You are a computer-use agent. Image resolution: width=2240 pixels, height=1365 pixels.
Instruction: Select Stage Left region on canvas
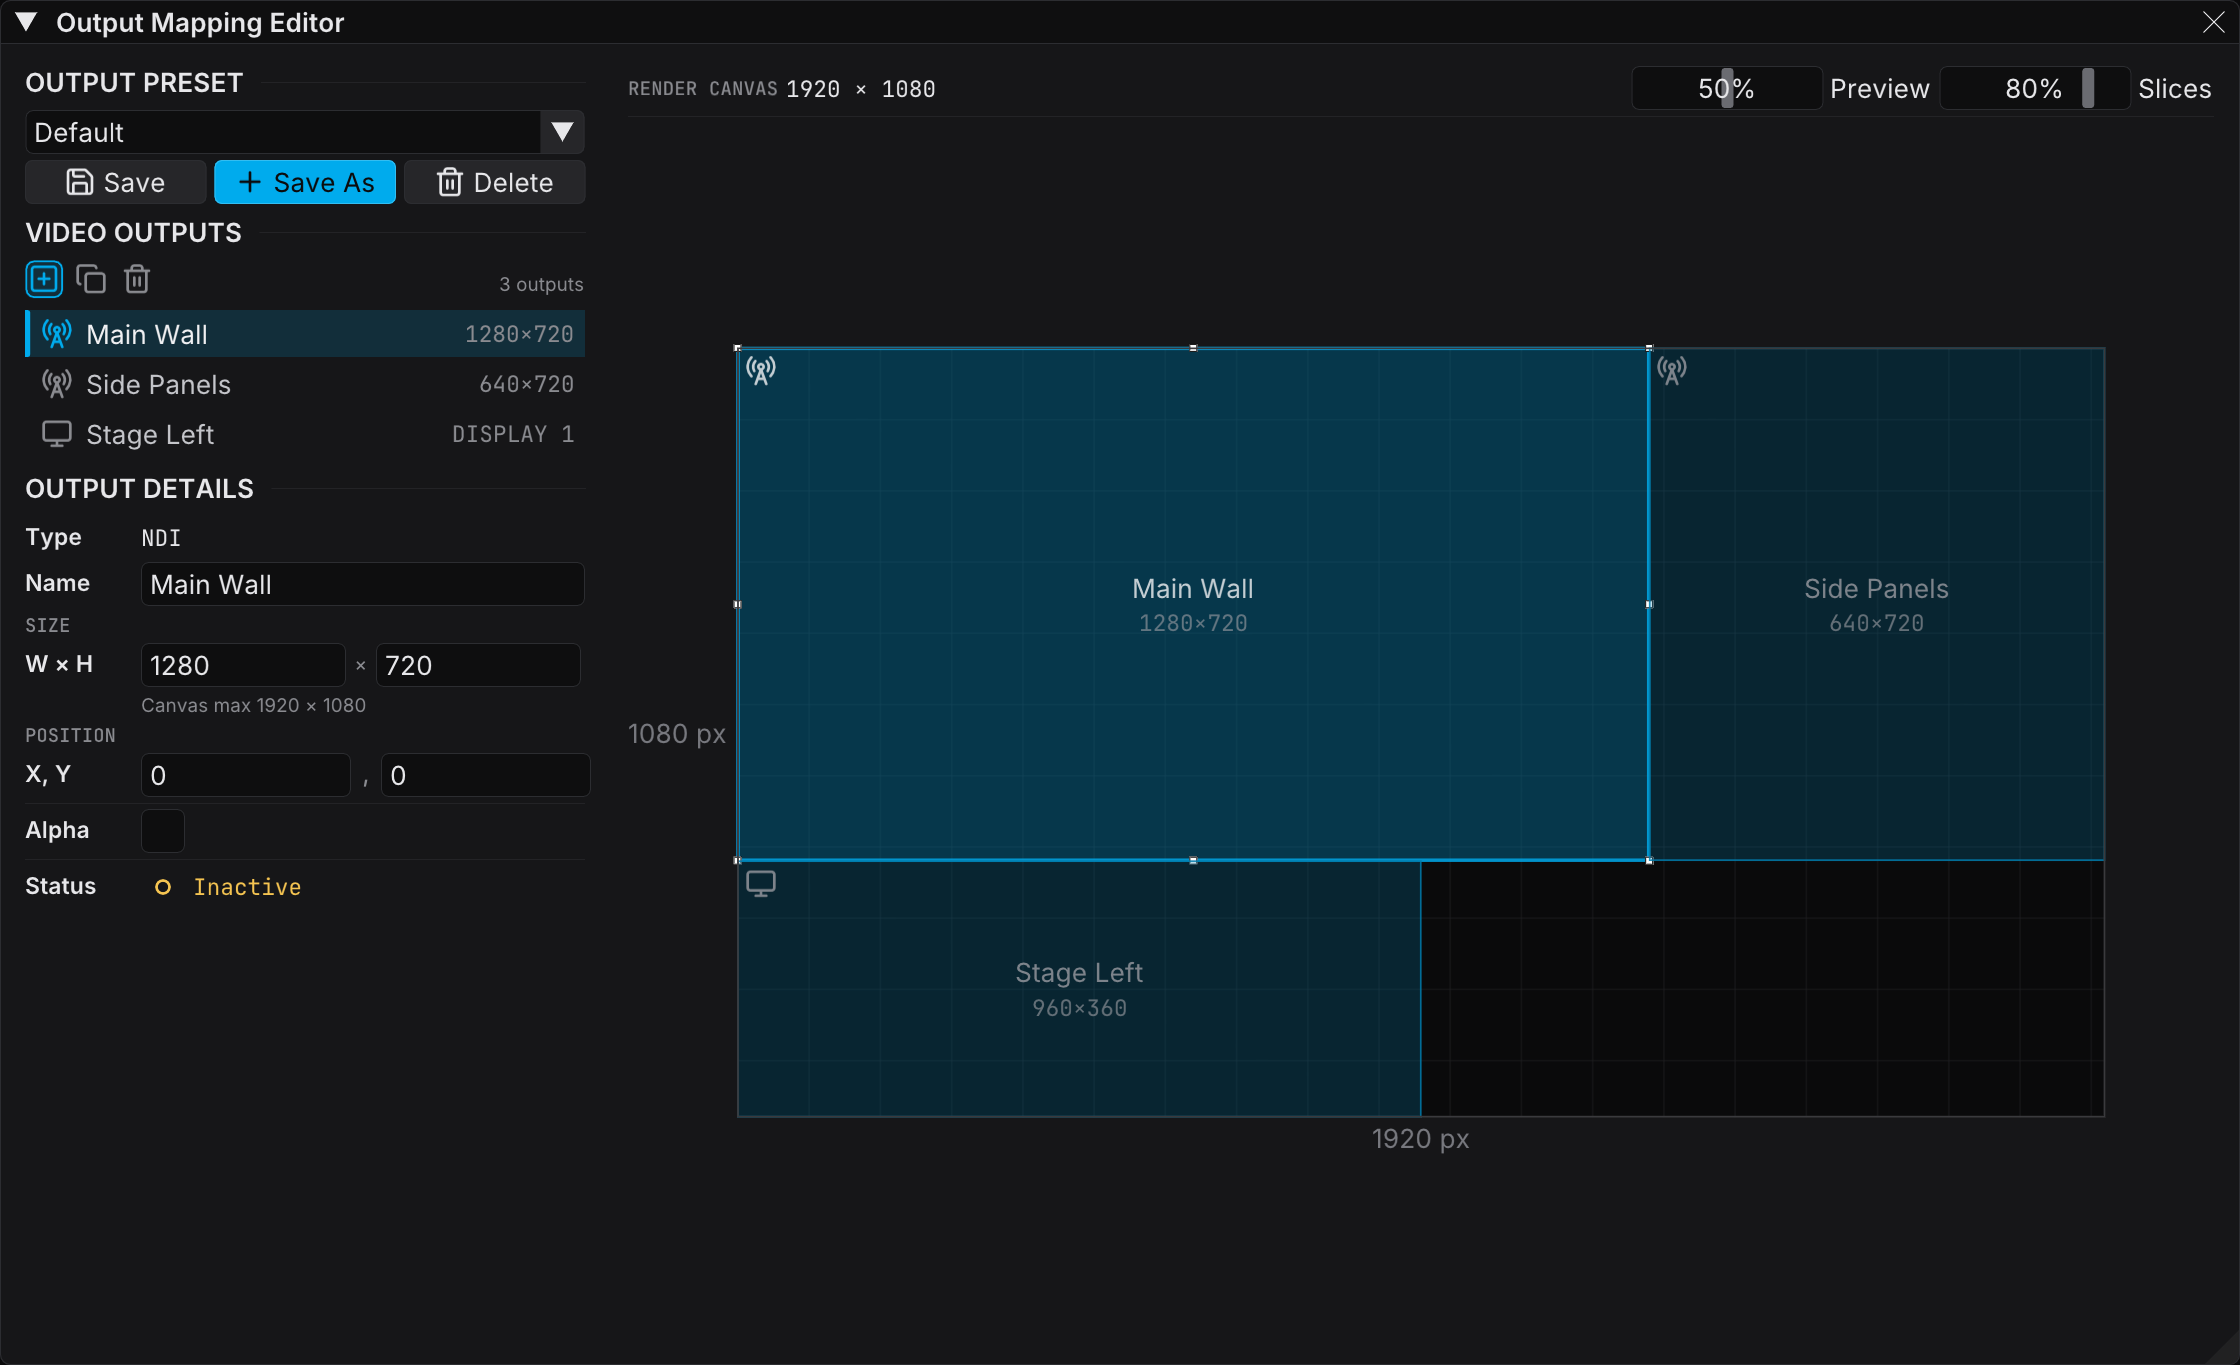coord(1079,988)
